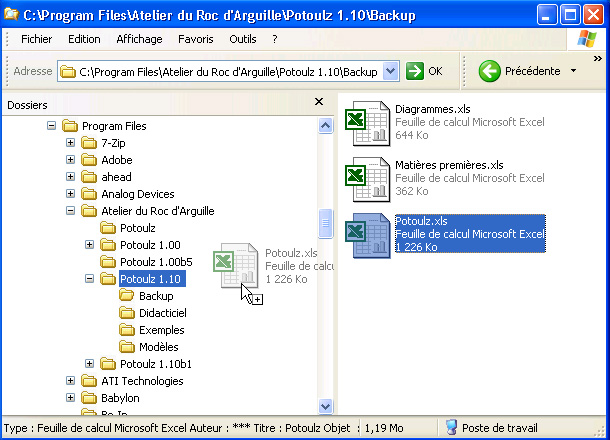Click folder tree scrollbar down arrow

pos(325,407)
